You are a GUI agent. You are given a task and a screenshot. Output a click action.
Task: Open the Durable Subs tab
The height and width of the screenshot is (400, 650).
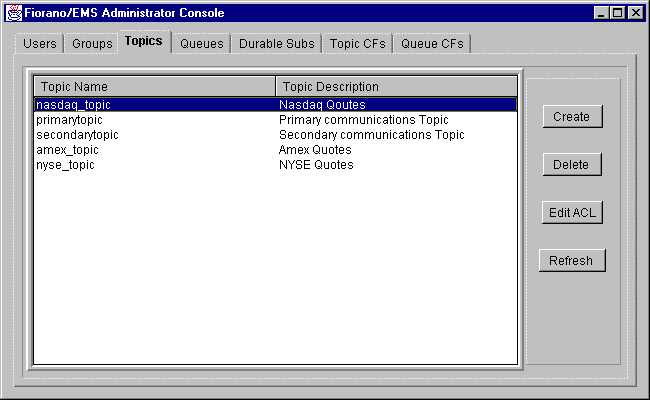click(276, 44)
